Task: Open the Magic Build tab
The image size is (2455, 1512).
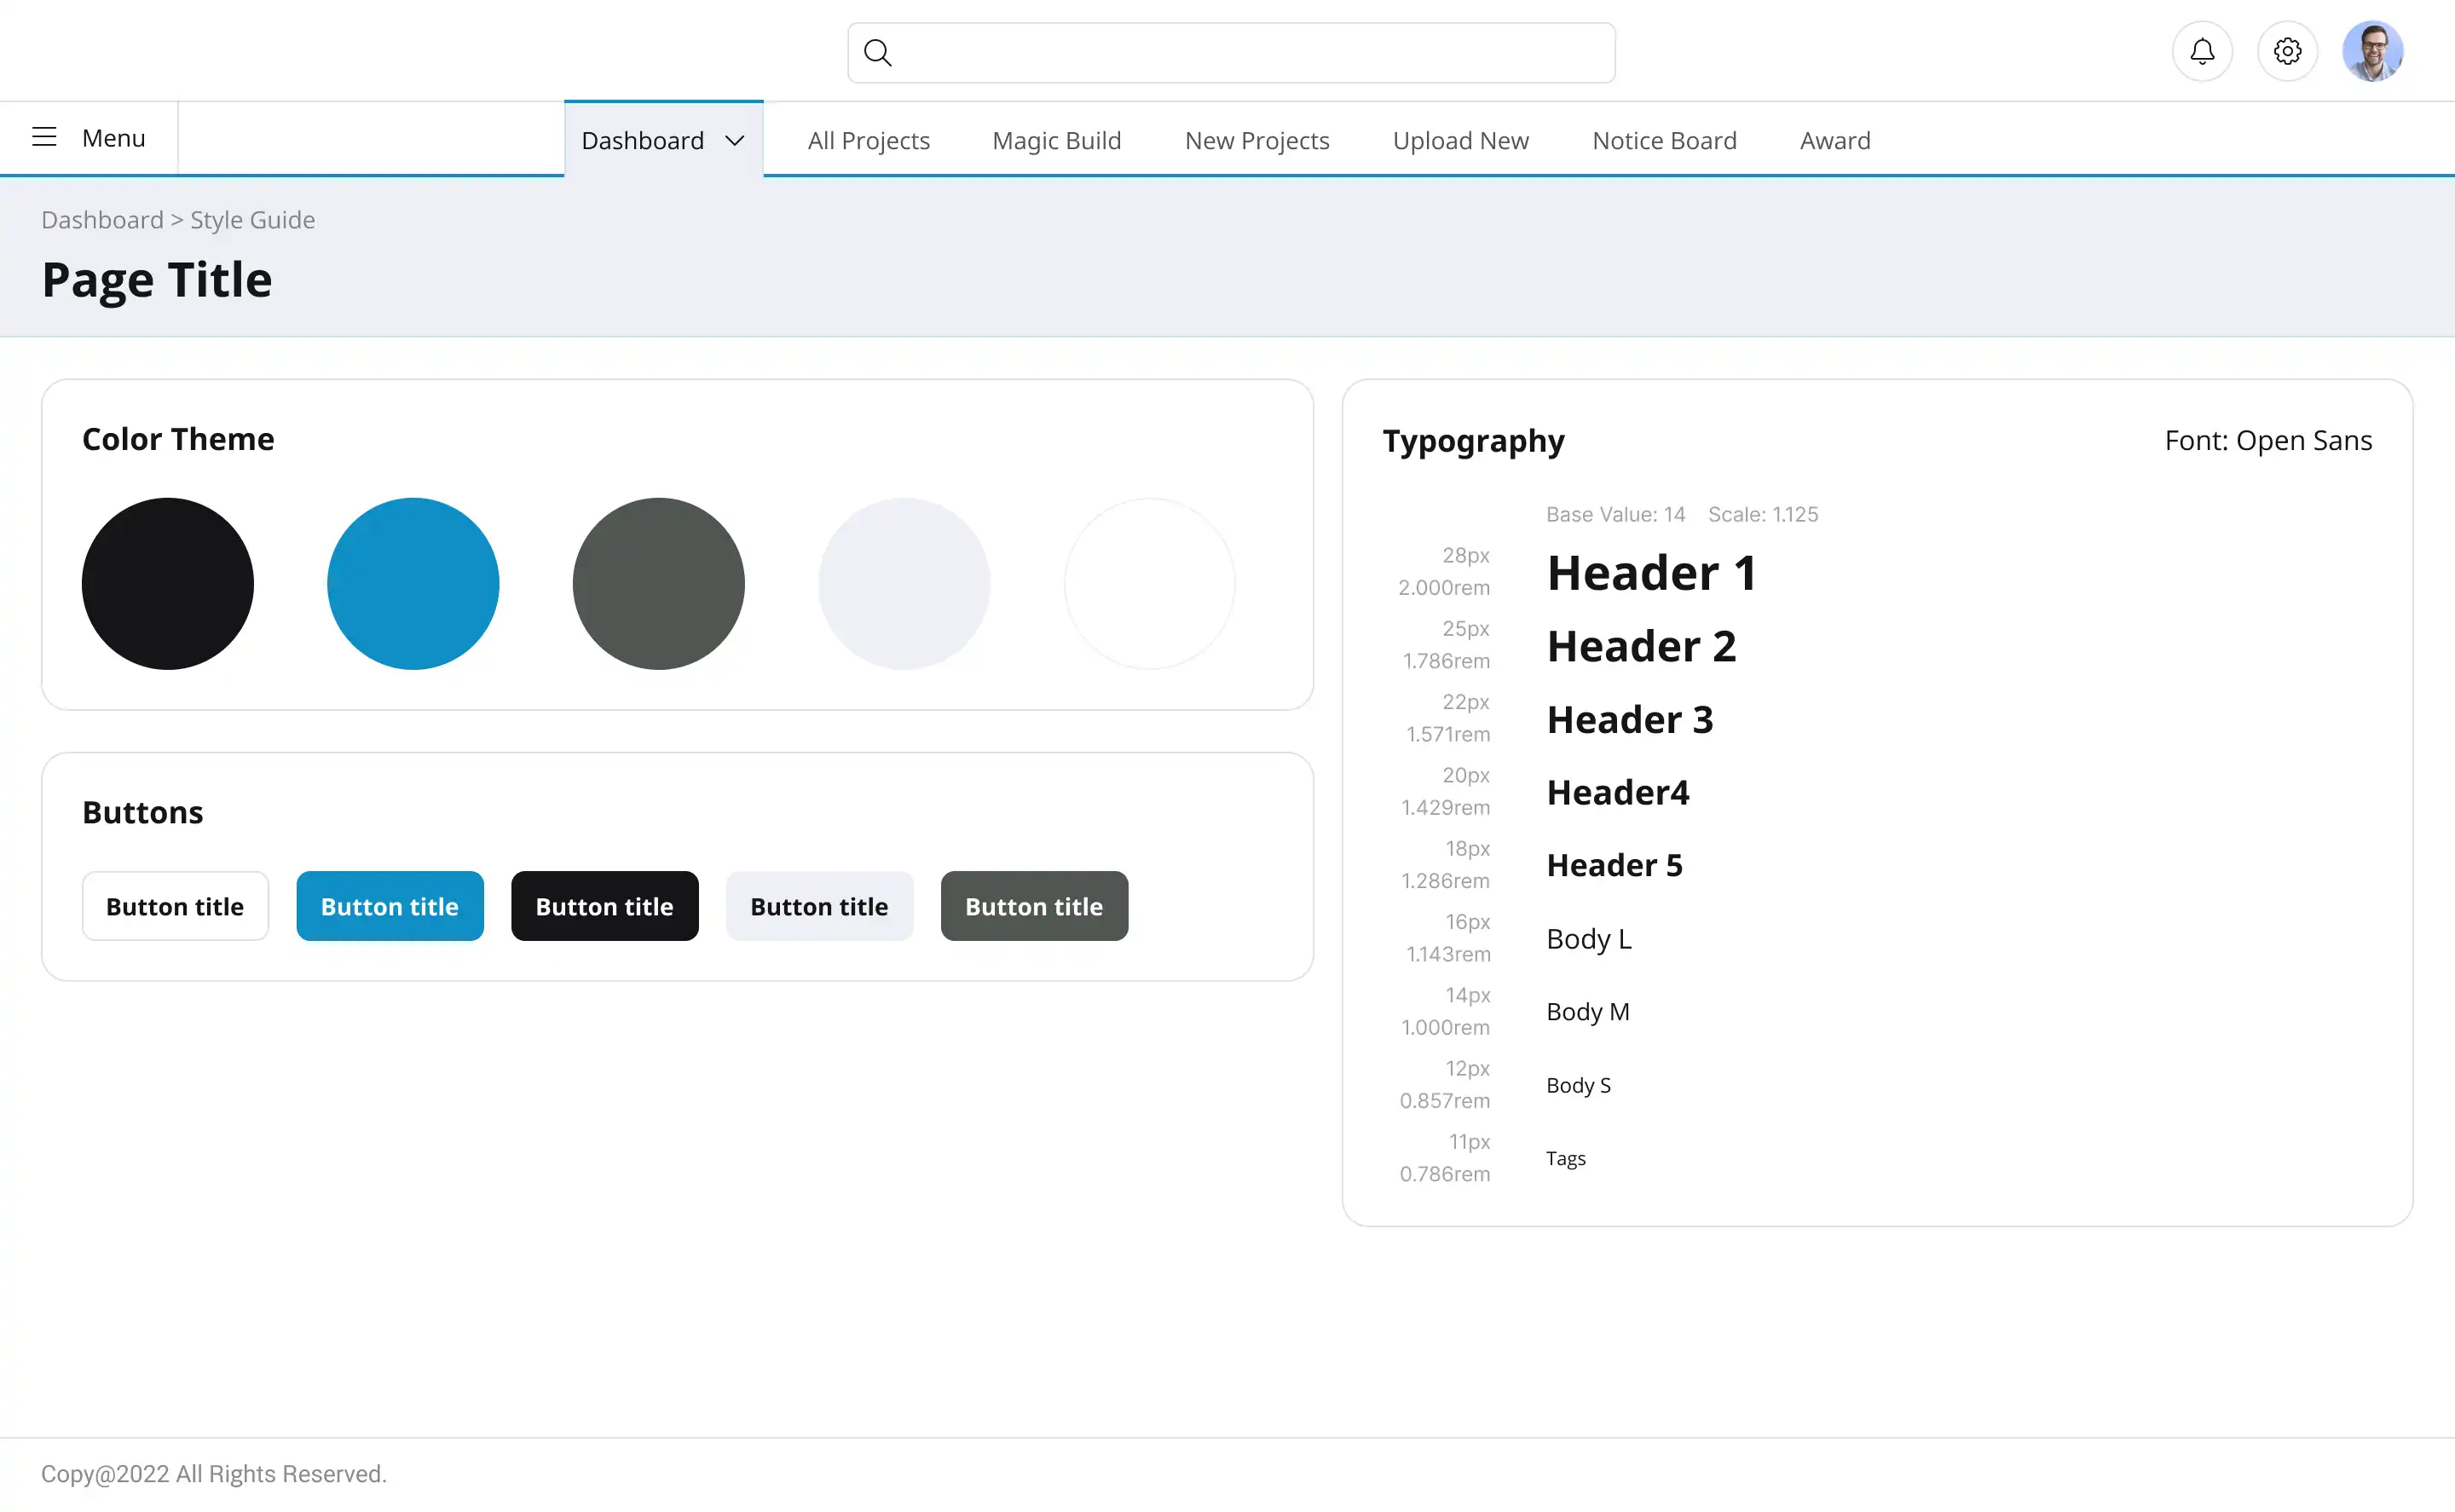Action: [1056, 140]
